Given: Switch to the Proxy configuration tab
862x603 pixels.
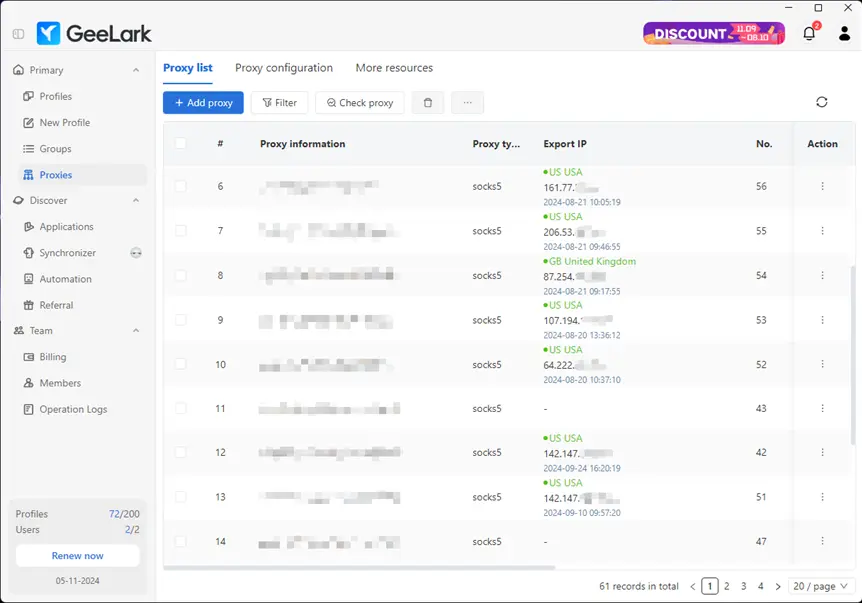Looking at the screenshot, I should 284,68.
